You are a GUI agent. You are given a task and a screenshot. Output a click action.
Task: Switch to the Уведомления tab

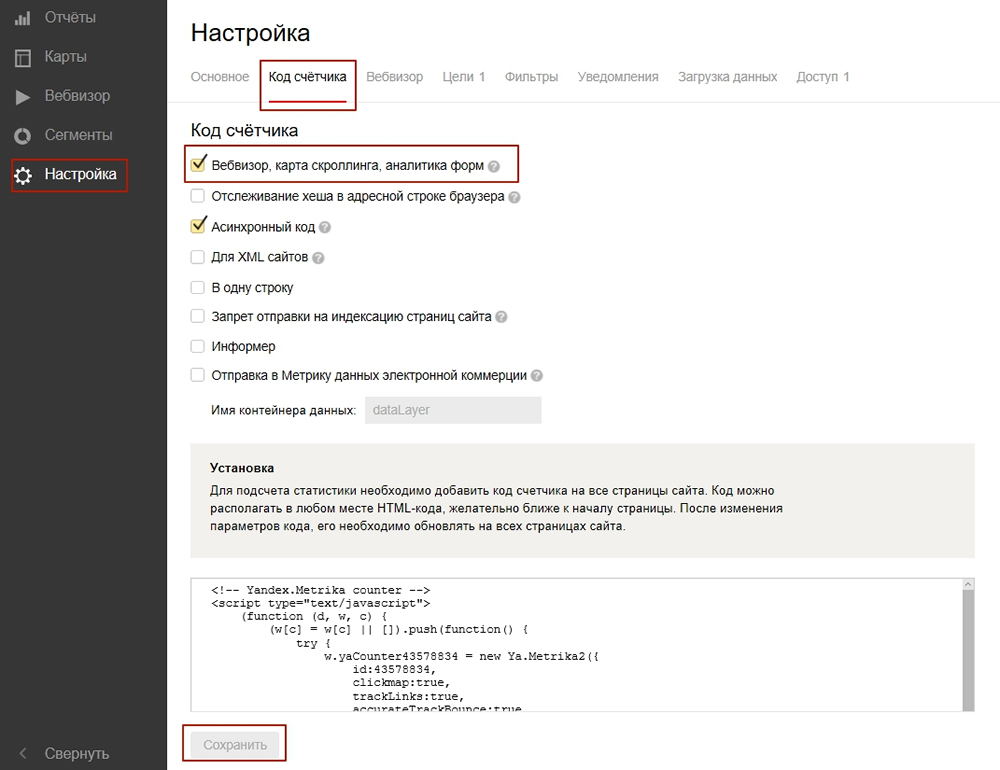click(618, 76)
